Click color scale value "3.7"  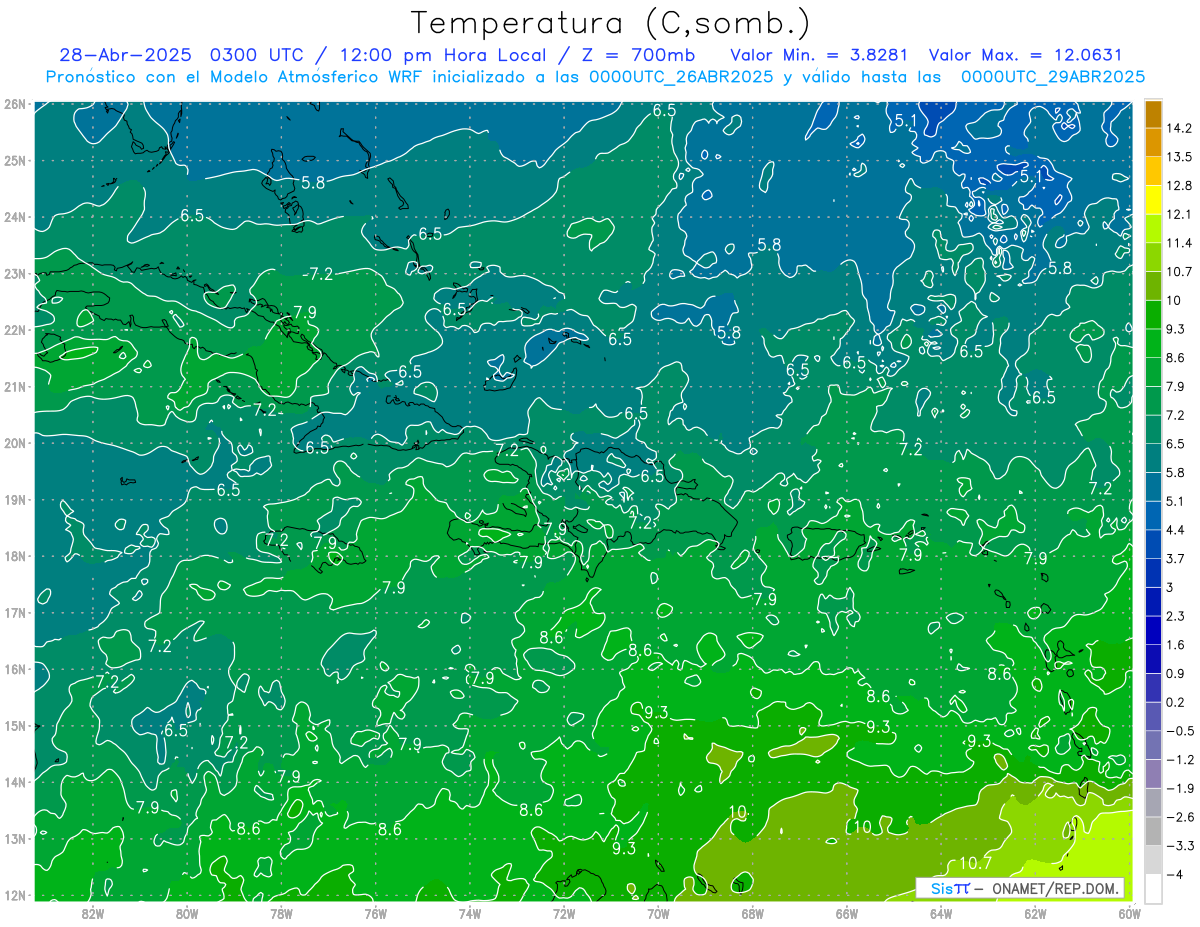(1175, 558)
